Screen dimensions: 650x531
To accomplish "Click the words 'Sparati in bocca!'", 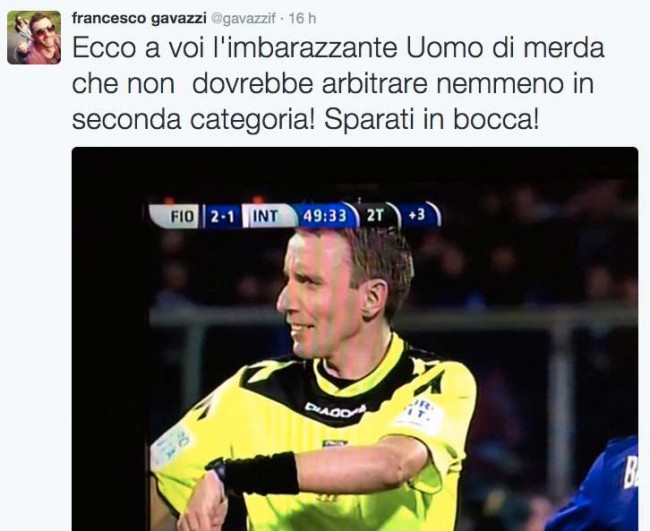I will coord(432,120).
